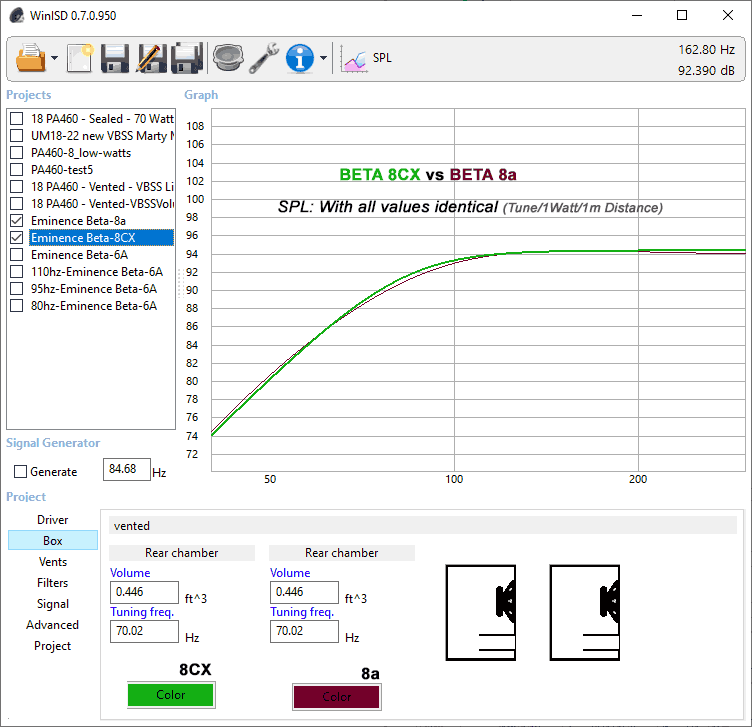The width and height of the screenshot is (752, 727).
Task: Close the WinISD window
Action: point(728,15)
